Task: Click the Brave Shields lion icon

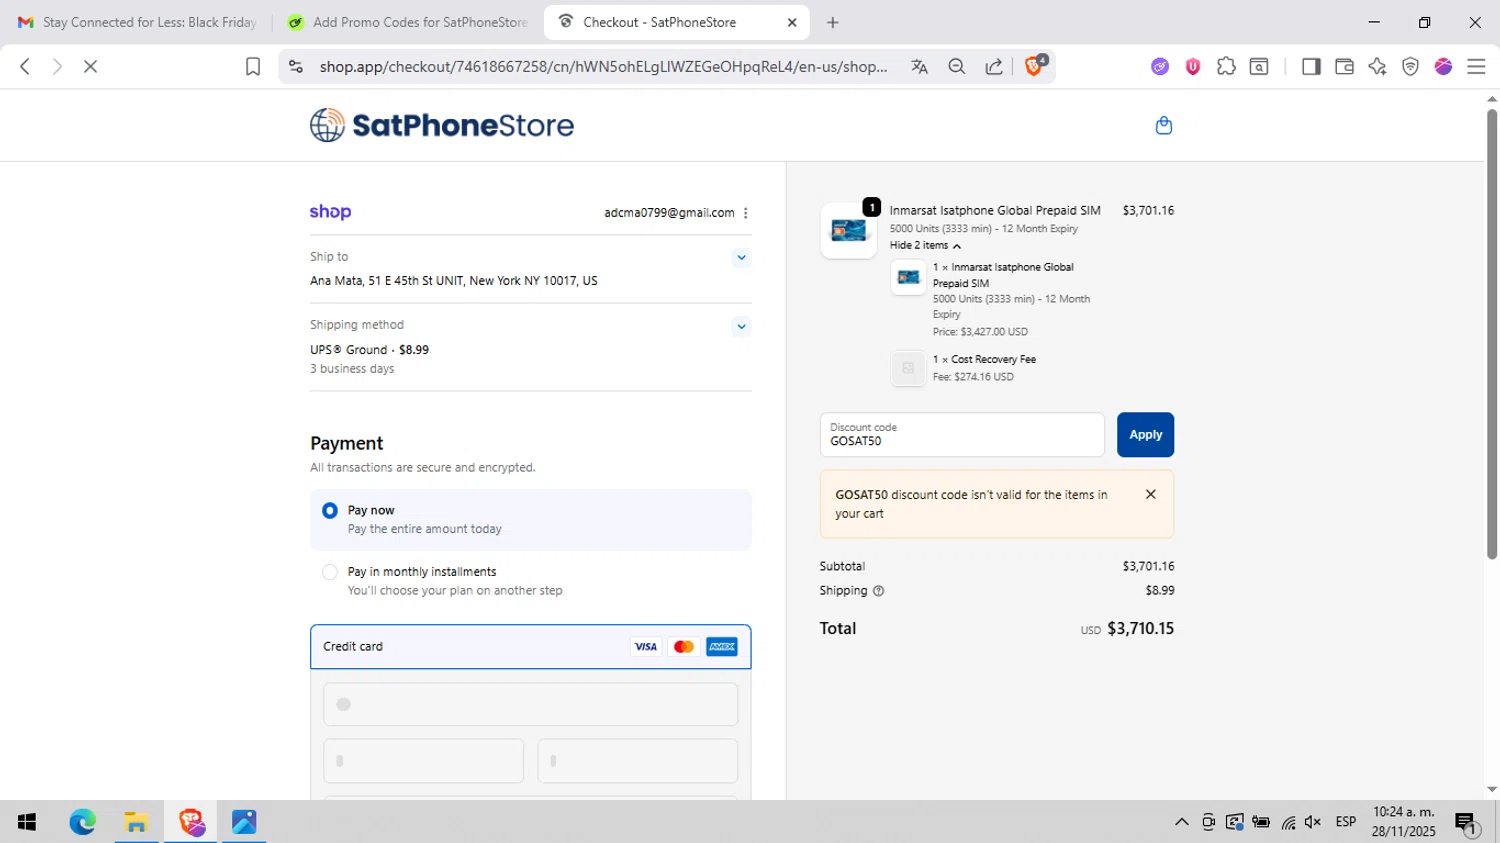Action: (x=1034, y=66)
